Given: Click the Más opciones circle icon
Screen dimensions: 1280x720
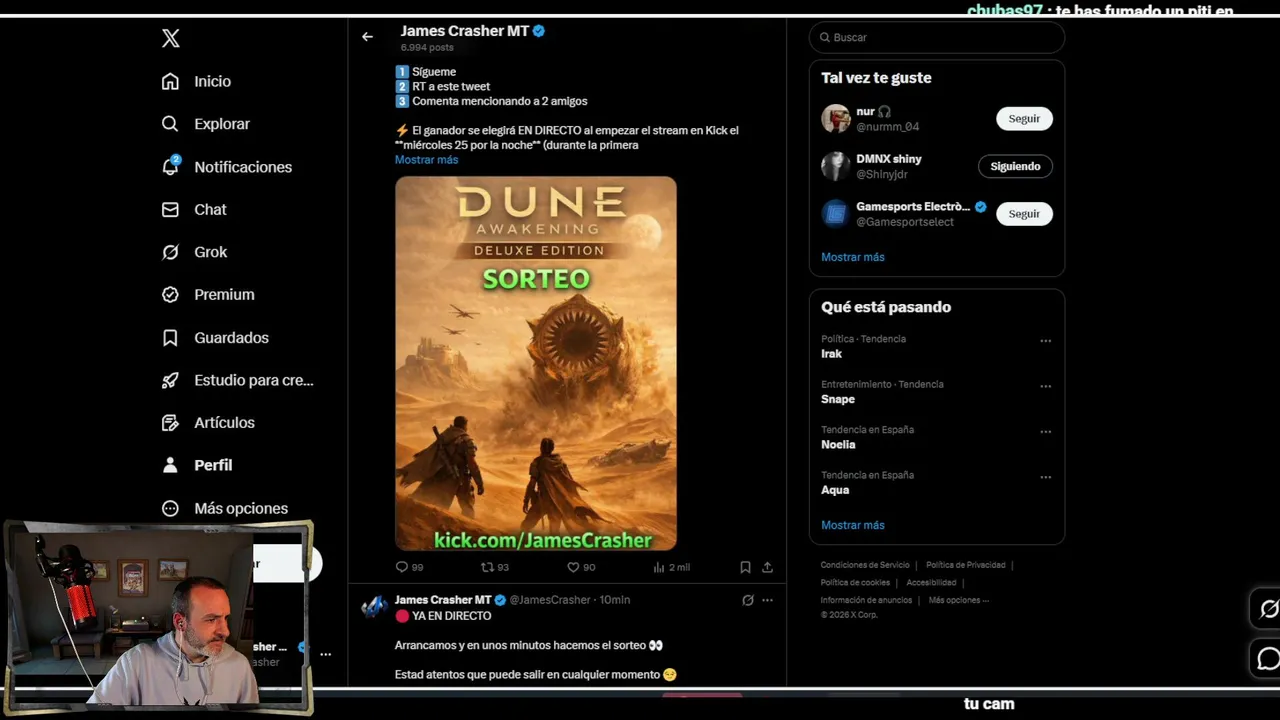Looking at the screenshot, I should [170, 508].
